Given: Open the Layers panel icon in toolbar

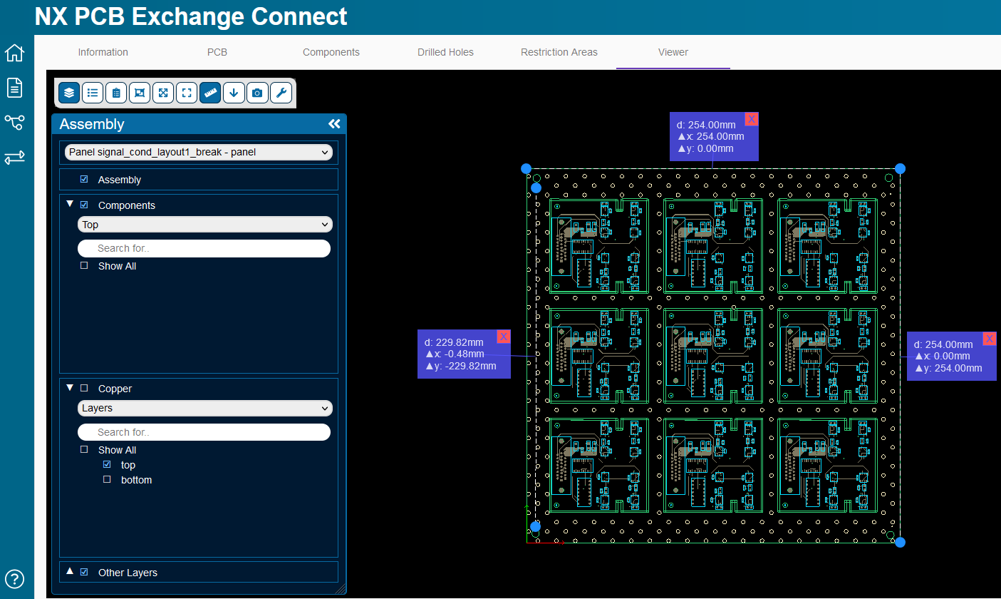Looking at the screenshot, I should [x=68, y=92].
